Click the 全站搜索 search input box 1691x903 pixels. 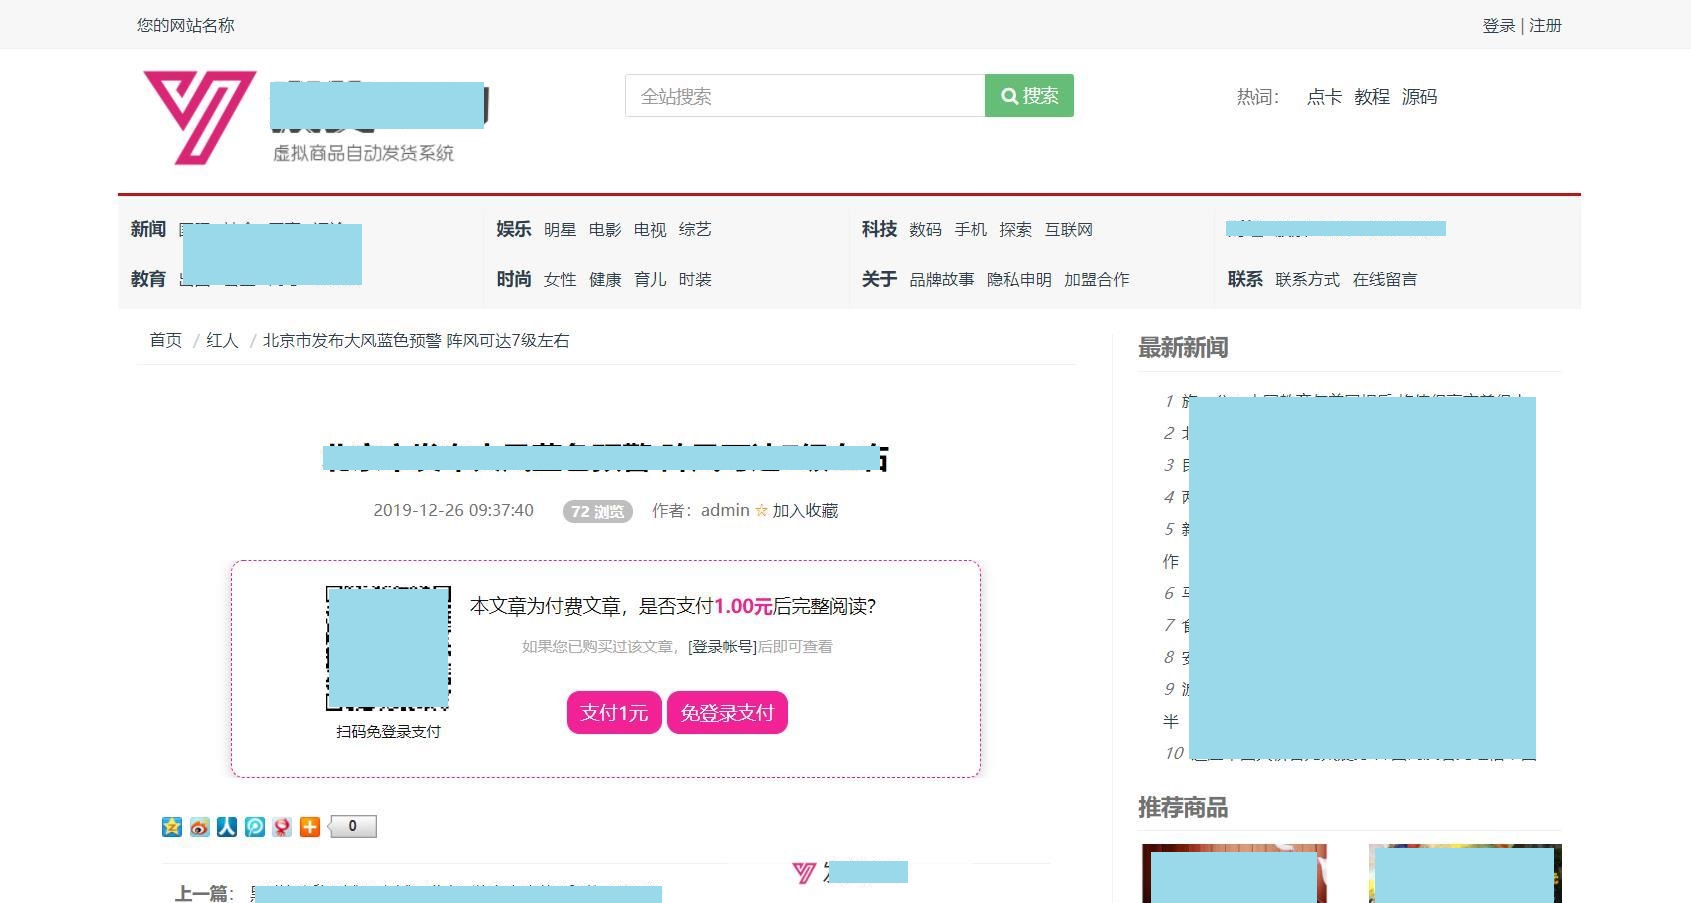tap(804, 96)
